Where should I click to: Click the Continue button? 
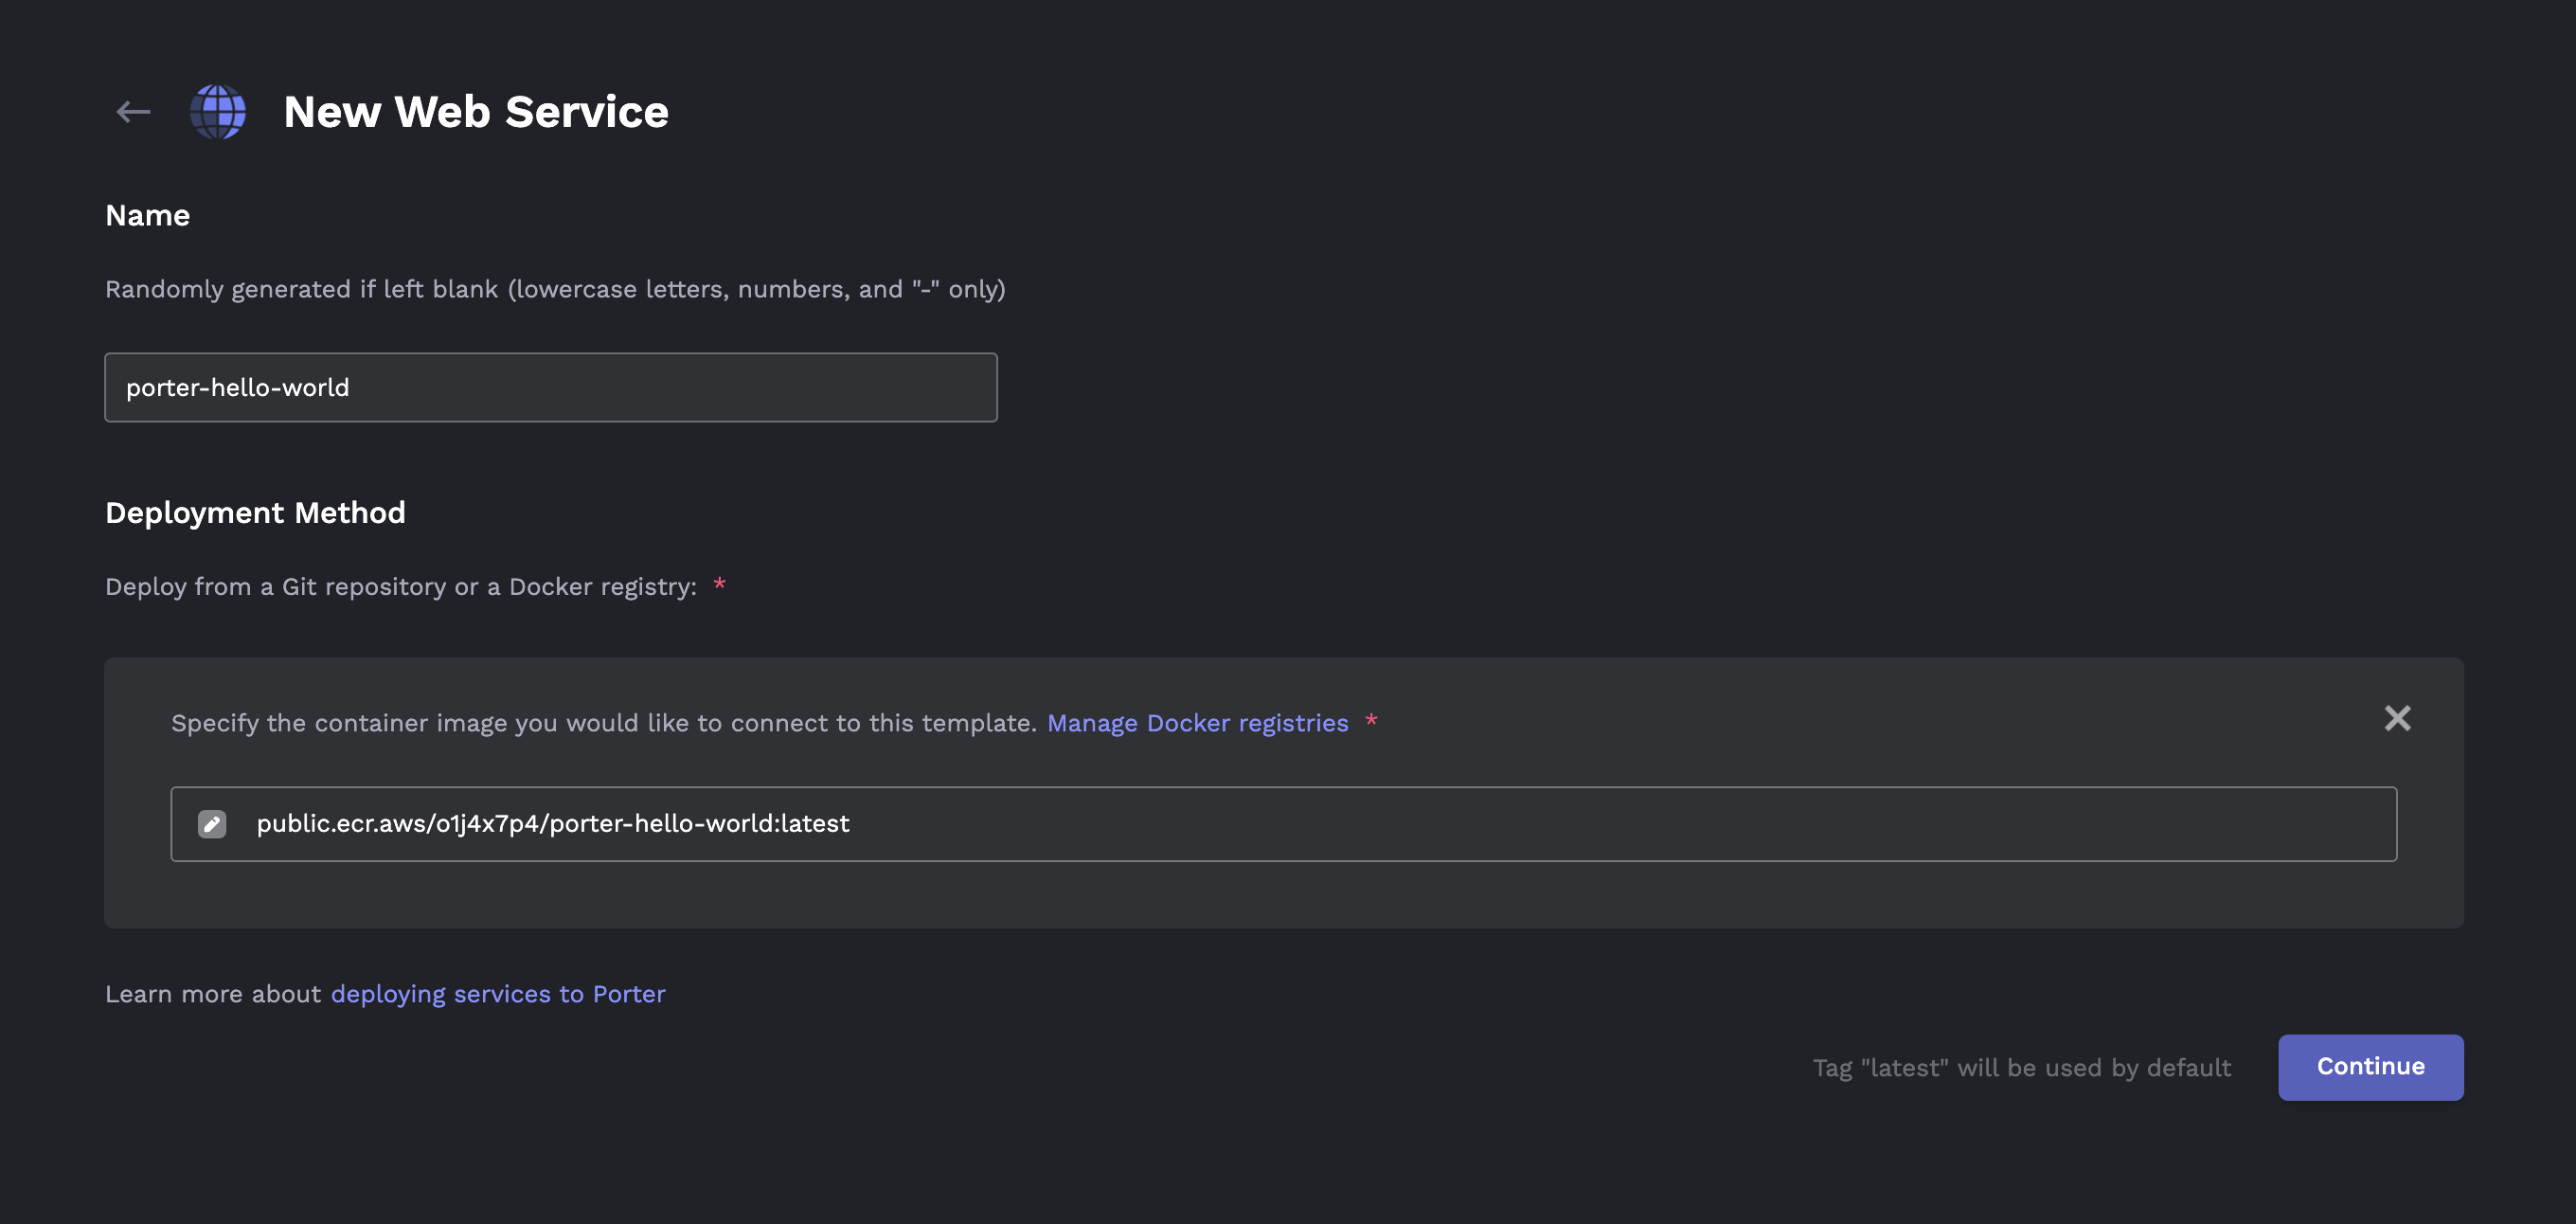coord(2370,1067)
